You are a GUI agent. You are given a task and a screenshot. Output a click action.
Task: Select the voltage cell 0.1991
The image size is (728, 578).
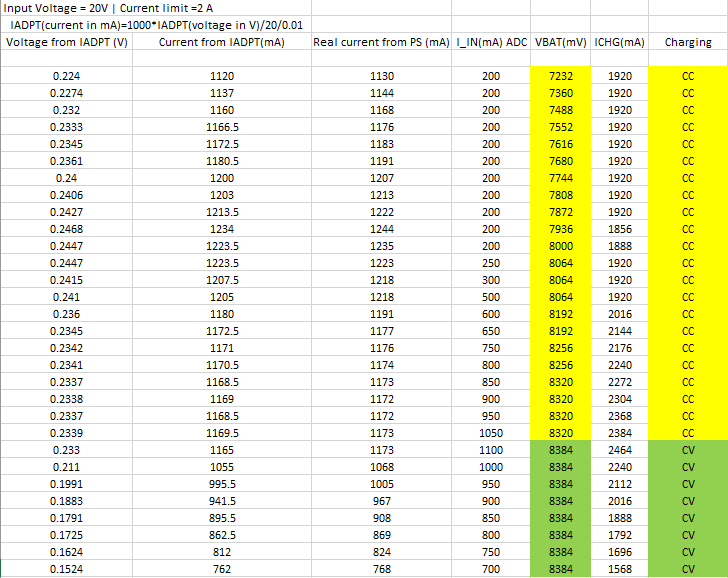[66, 484]
